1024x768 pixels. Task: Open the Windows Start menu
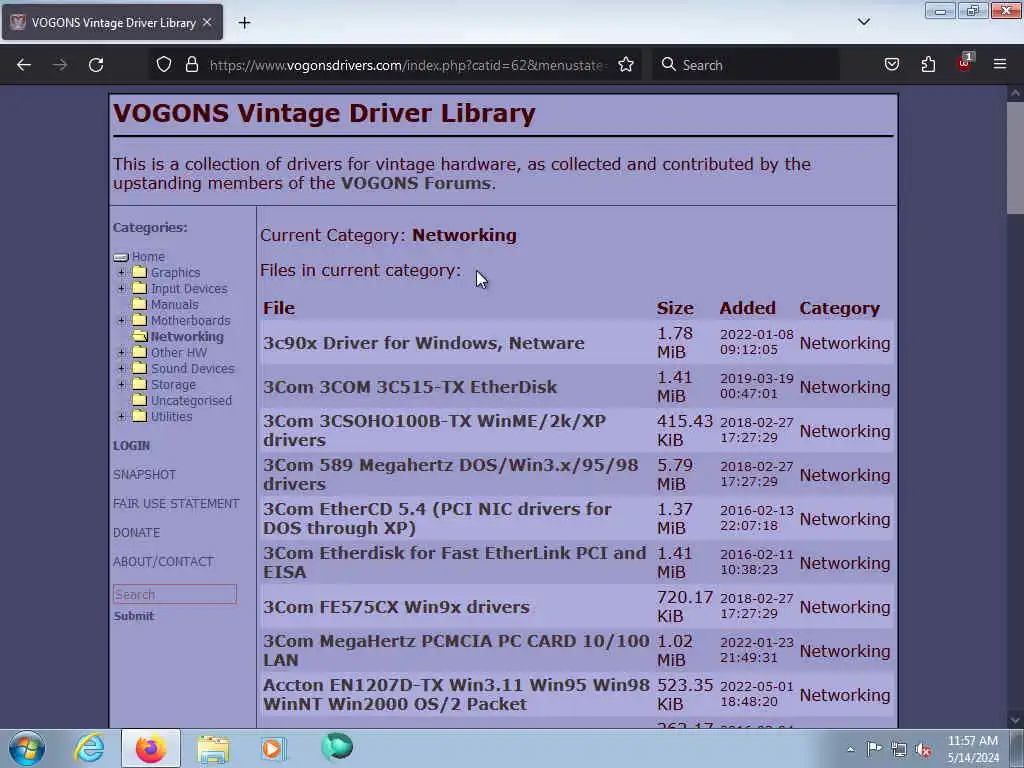[x=27, y=748]
